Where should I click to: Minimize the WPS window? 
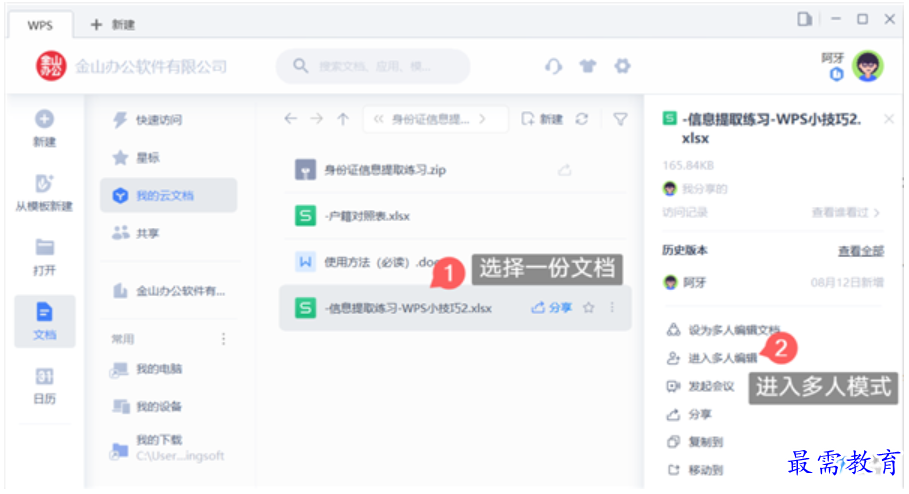click(x=835, y=19)
